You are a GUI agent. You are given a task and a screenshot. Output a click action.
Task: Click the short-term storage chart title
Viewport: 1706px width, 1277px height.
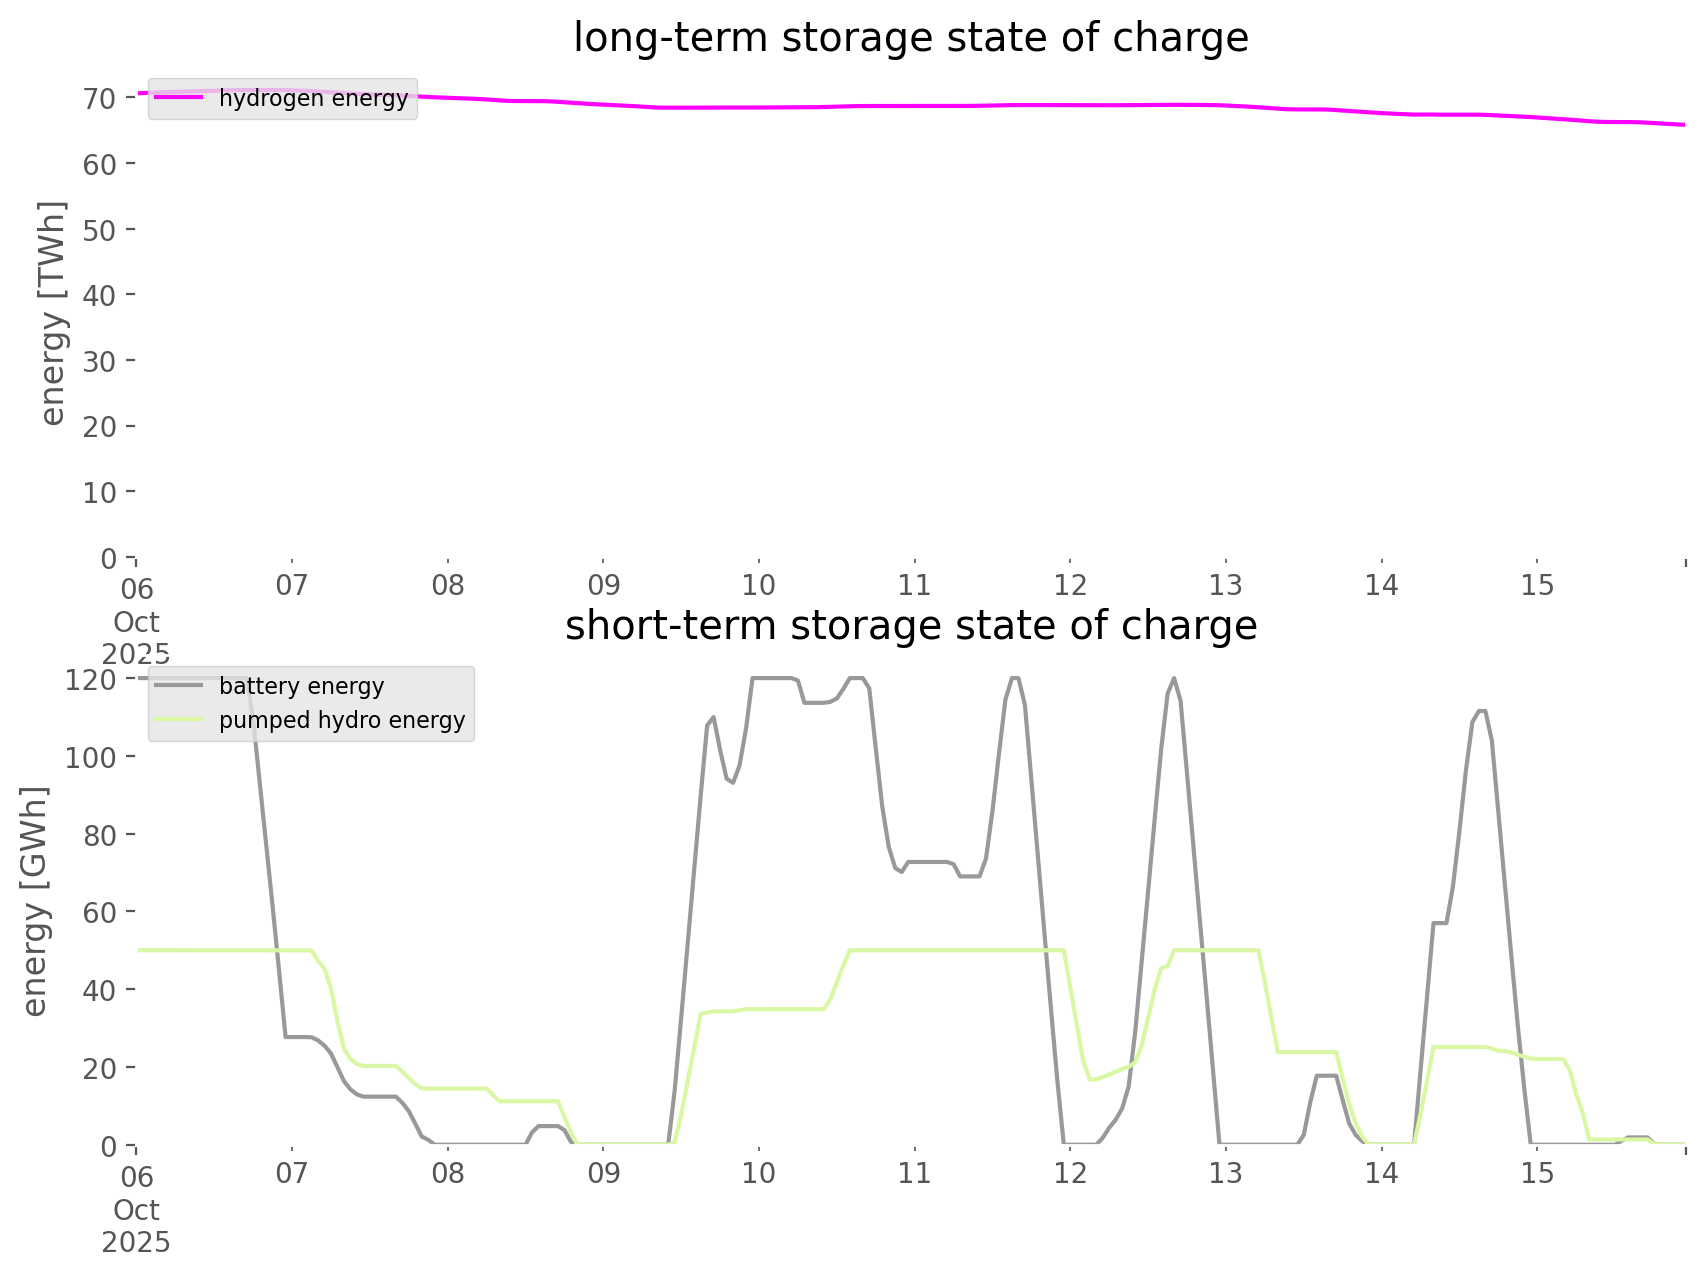pyautogui.click(x=910, y=626)
